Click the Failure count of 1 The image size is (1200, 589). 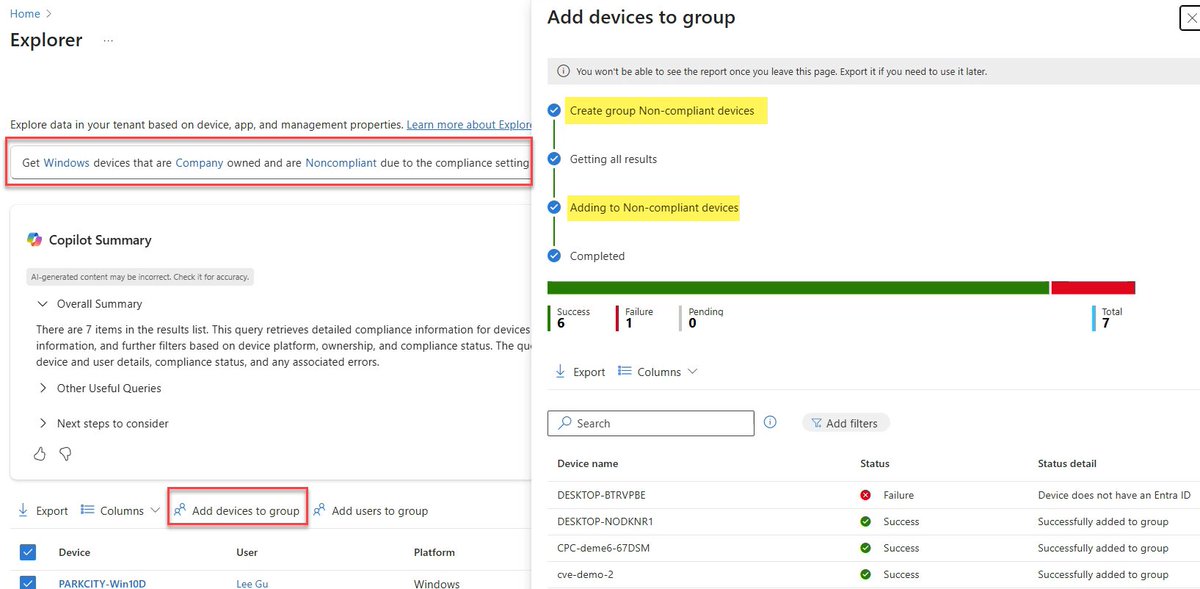coord(629,323)
